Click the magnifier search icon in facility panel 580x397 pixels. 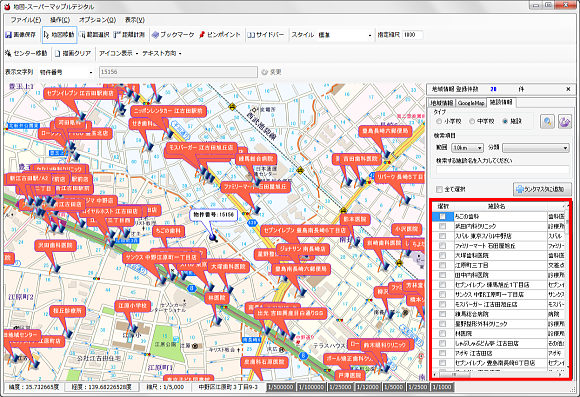(547, 121)
